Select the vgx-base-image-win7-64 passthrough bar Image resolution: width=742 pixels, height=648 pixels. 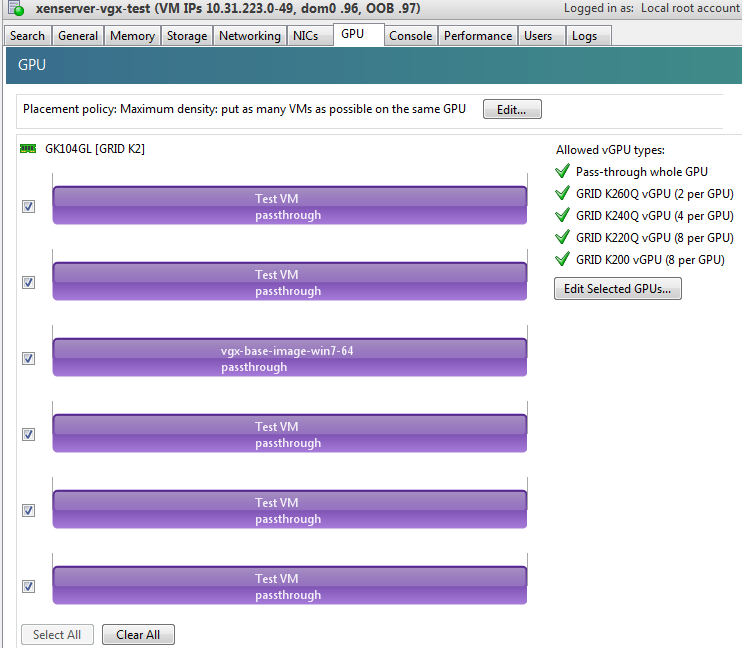pos(289,358)
